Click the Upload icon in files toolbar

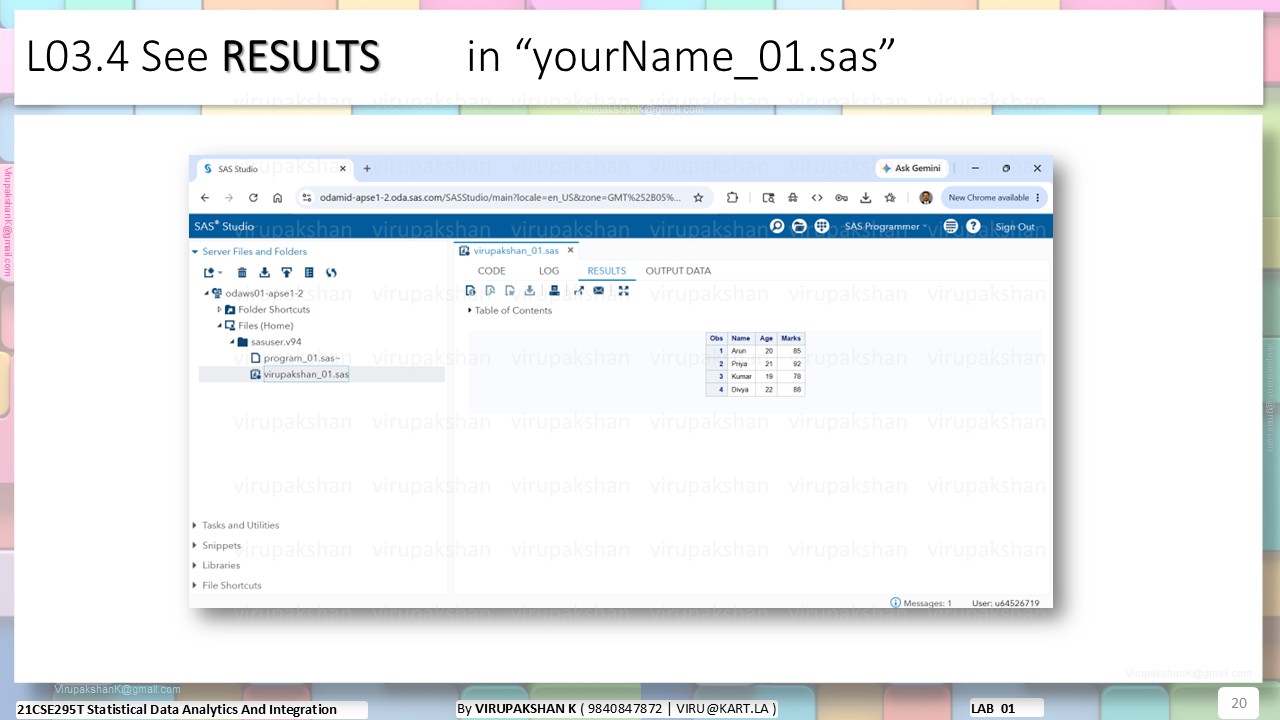pyautogui.click(x=287, y=272)
